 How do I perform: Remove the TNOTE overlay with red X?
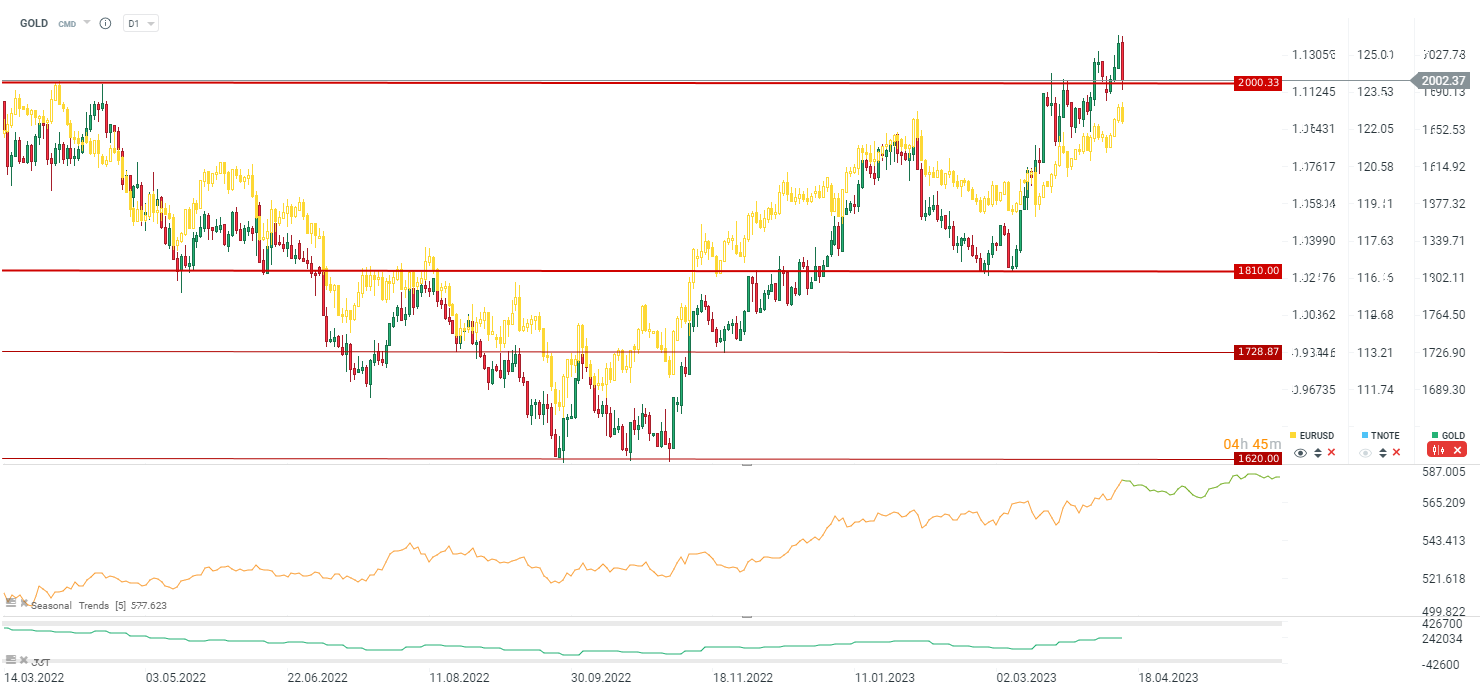1397,453
